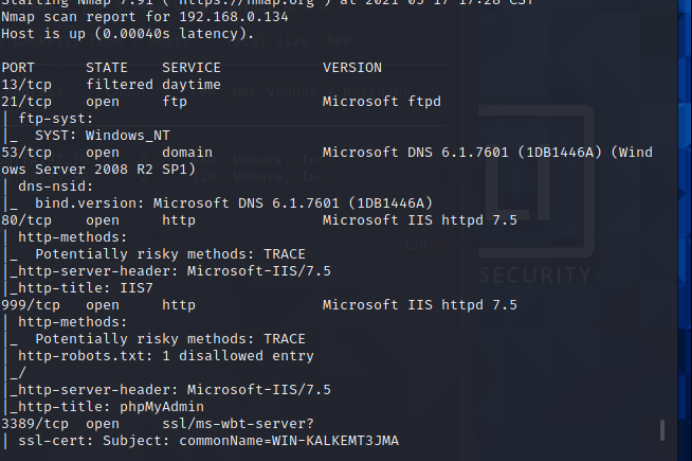Click the 13/tcp filtered daytime line
The width and height of the screenshot is (692, 461).
click(x=111, y=85)
